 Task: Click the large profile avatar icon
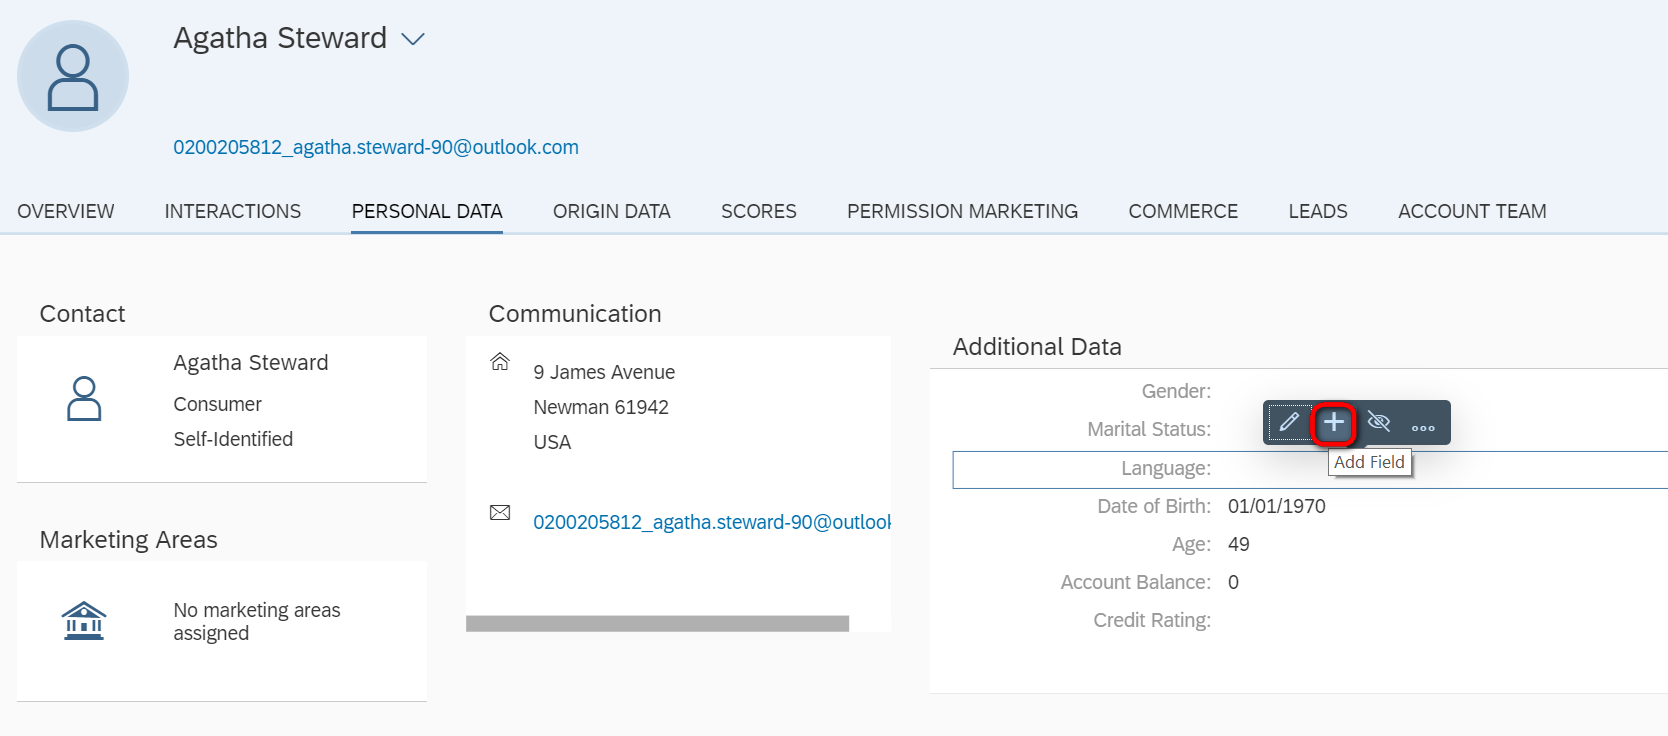[x=73, y=76]
